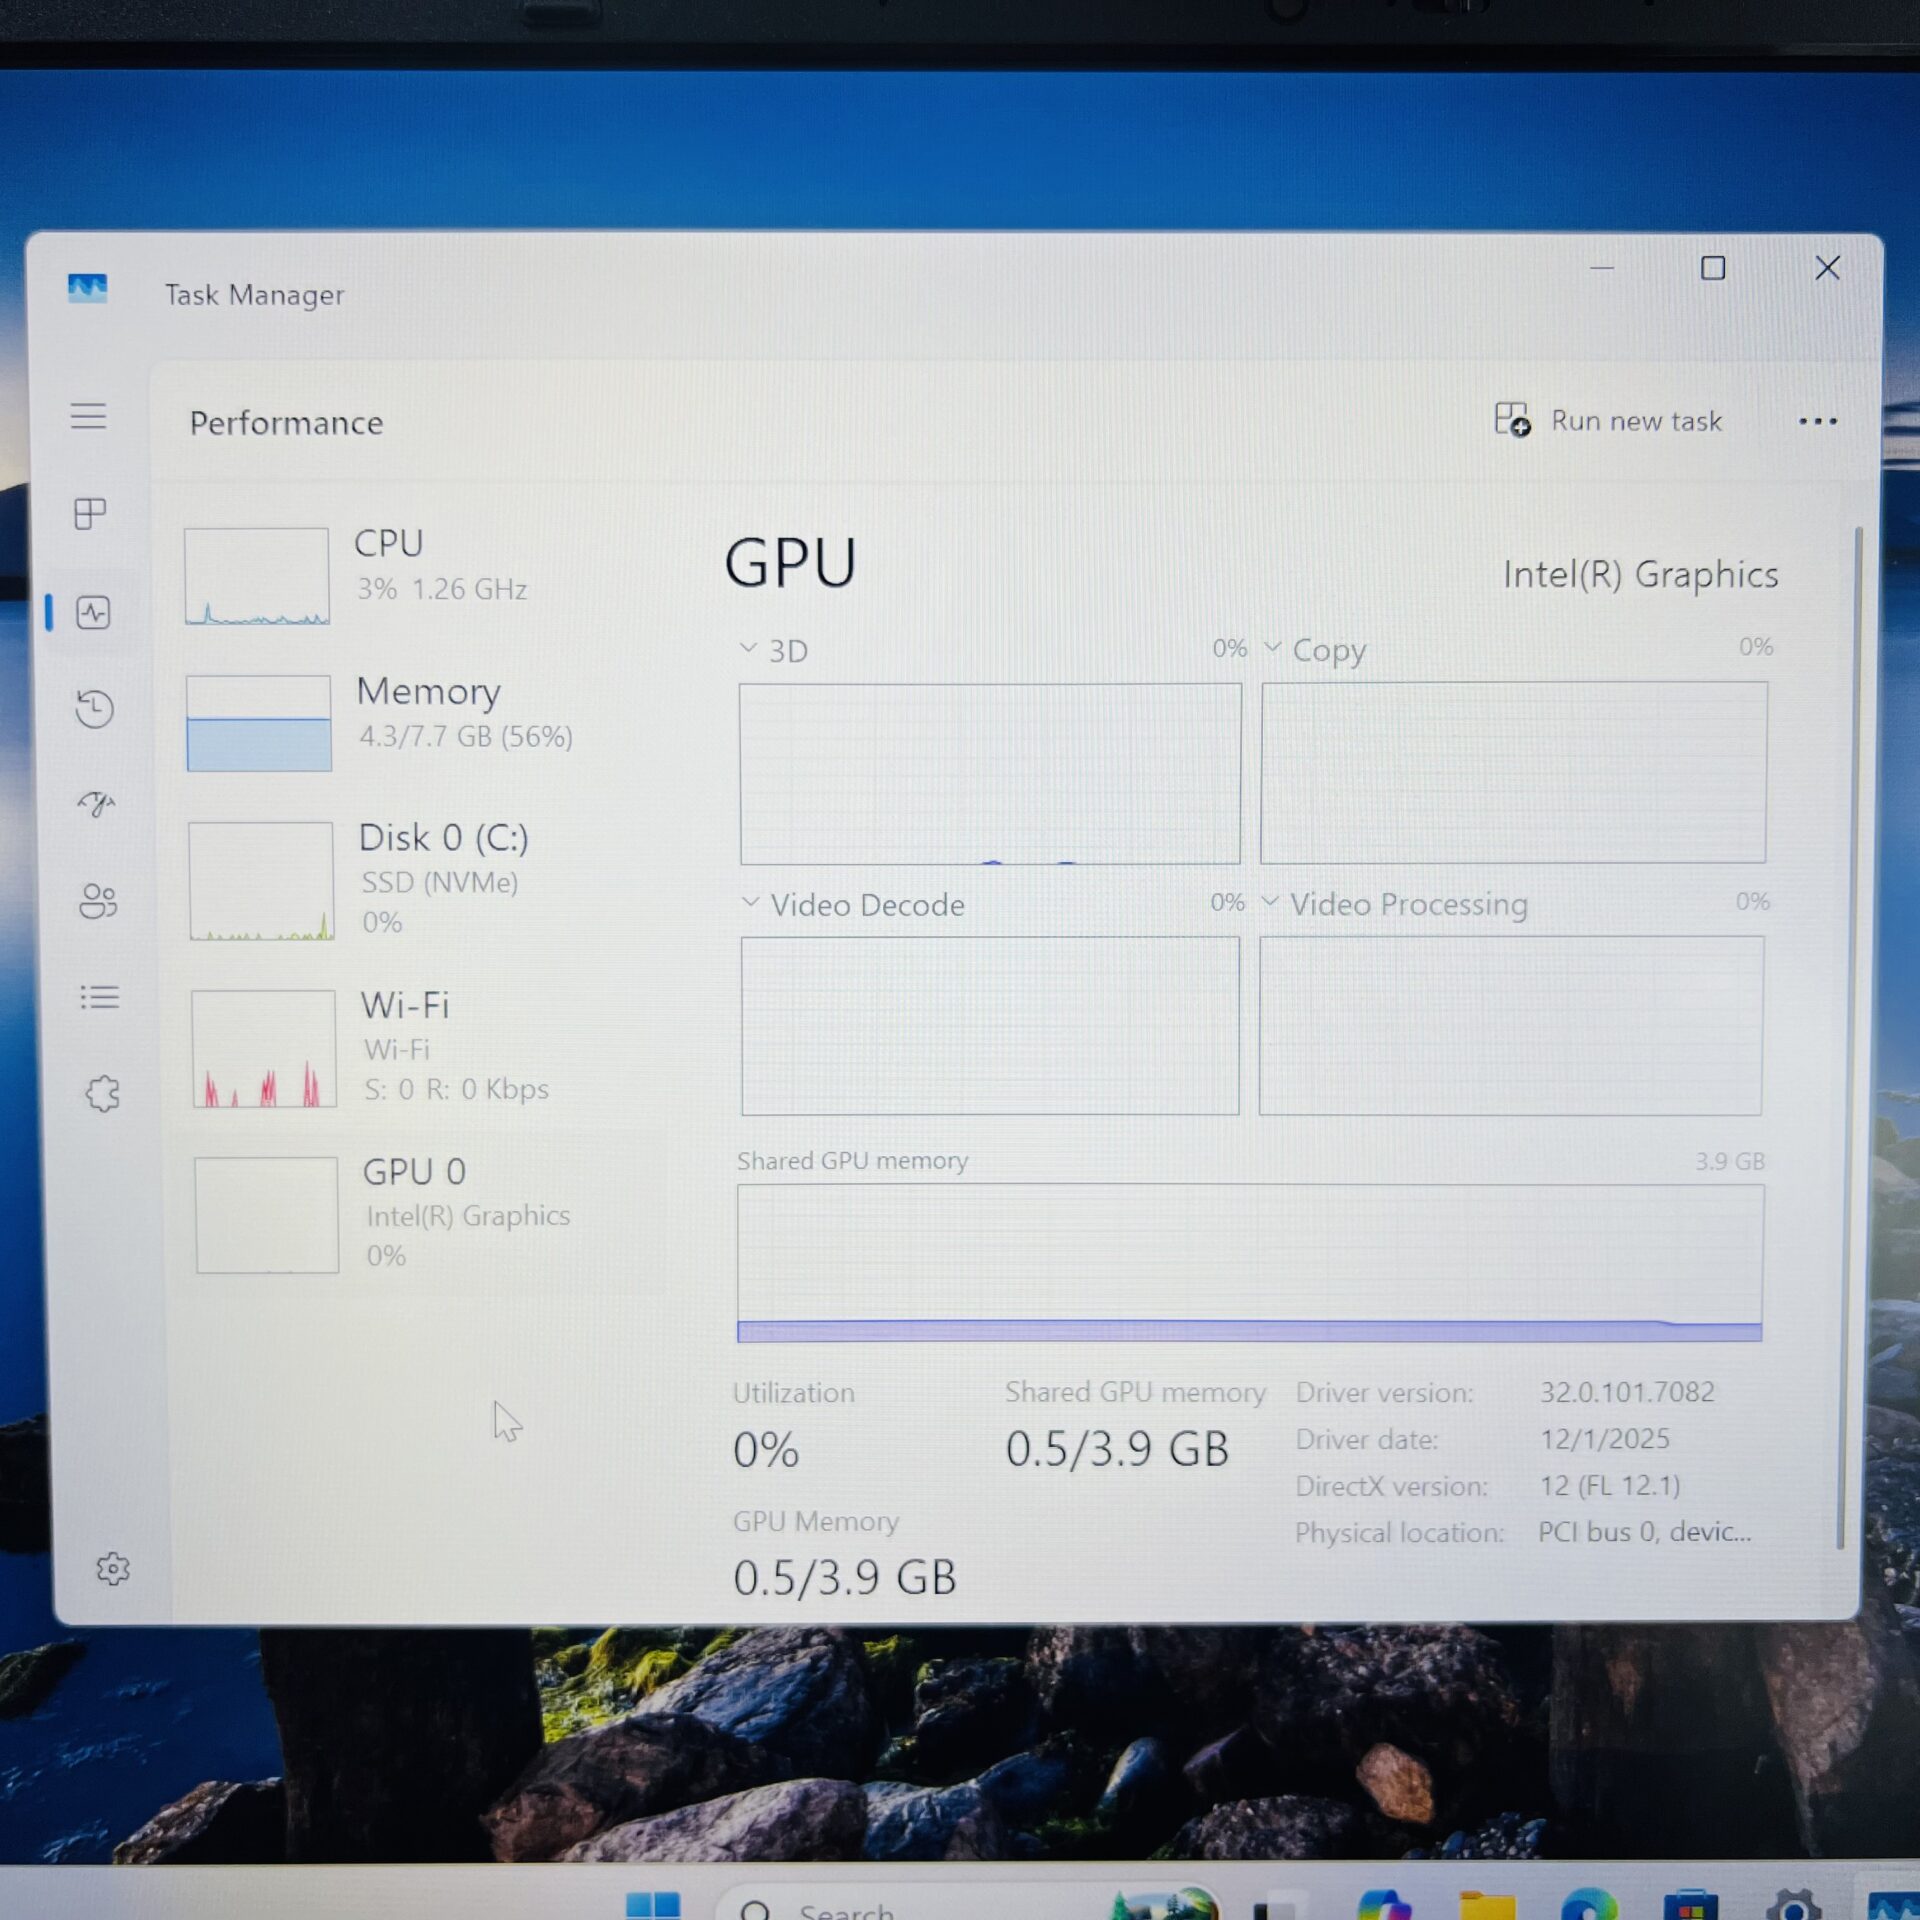Click the 3D engine graph
1920x1920 pixels.
(990, 773)
